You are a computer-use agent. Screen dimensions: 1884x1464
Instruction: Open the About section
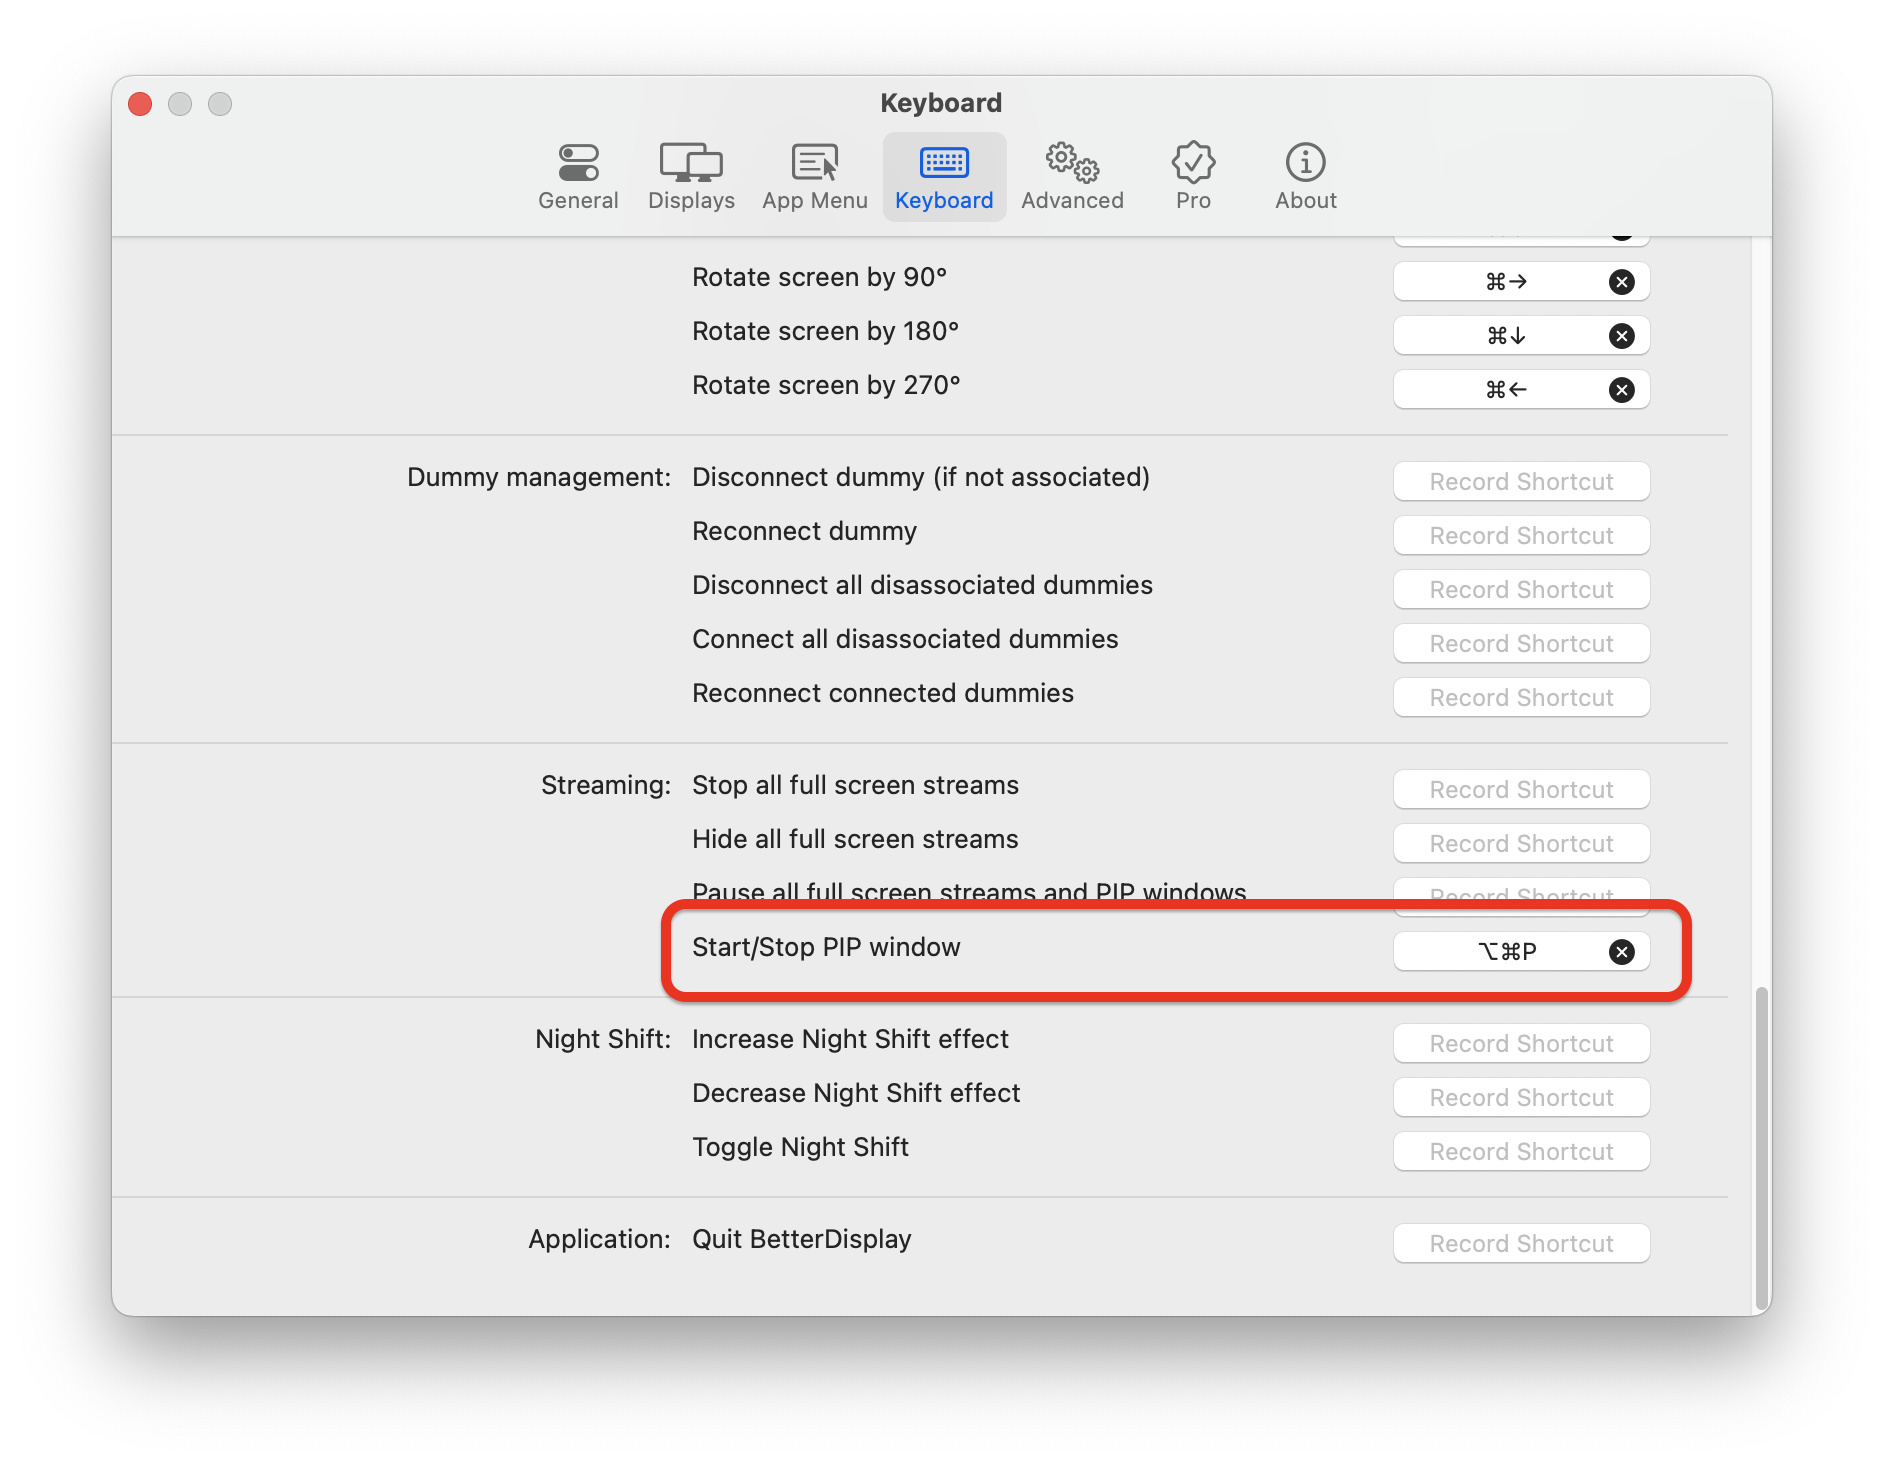click(x=1304, y=176)
